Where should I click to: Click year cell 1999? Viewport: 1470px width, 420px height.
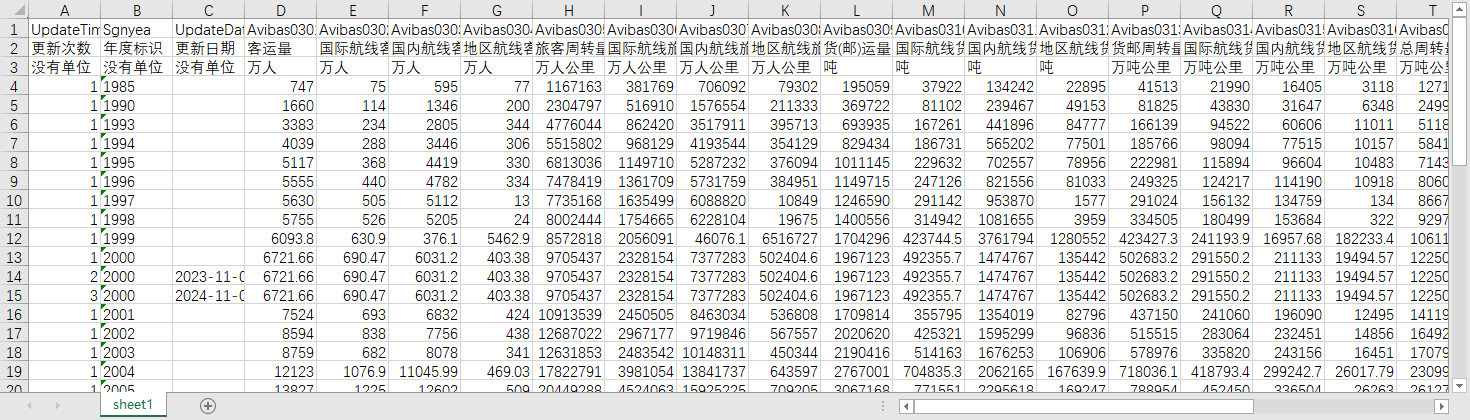point(137,238)
